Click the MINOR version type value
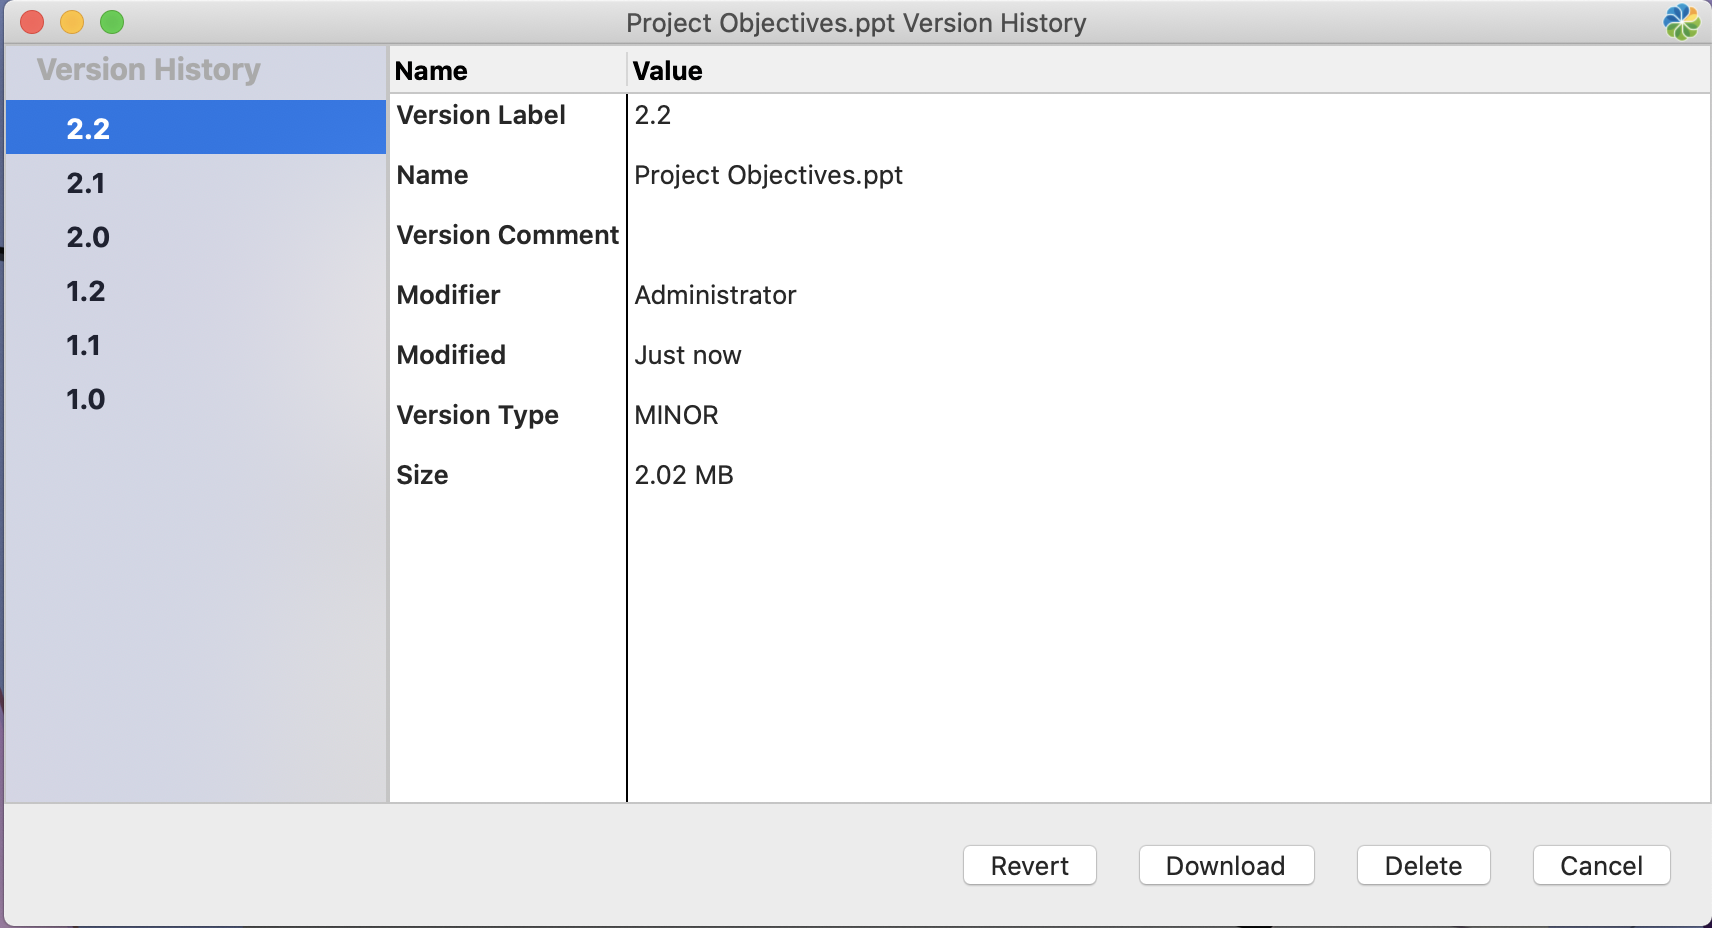The height and width of the screenshot is (928, 1712). coord(676,415)
